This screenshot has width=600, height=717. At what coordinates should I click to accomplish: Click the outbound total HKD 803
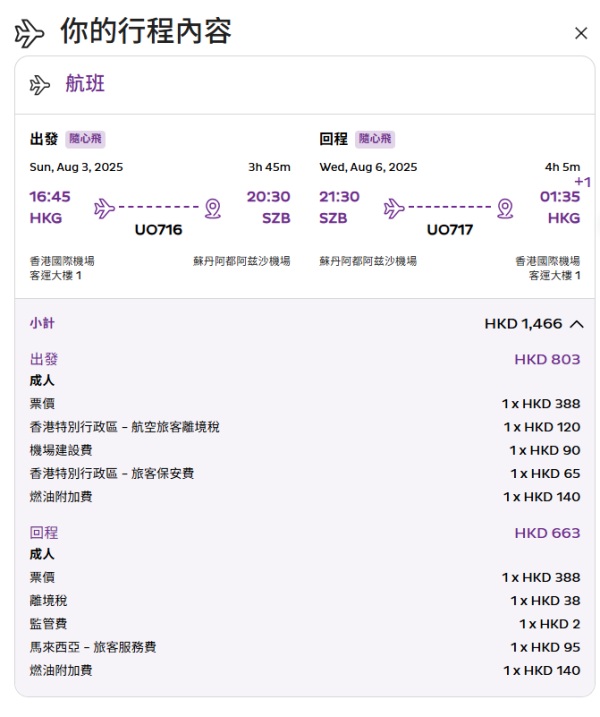547,359
